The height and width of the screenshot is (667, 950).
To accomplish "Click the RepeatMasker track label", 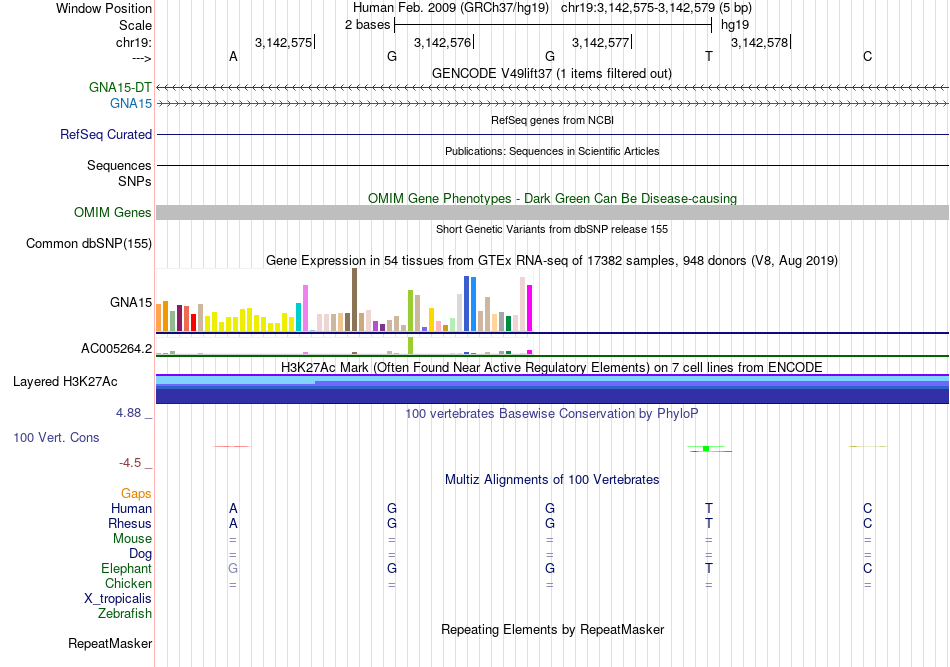I will point(110,643).
